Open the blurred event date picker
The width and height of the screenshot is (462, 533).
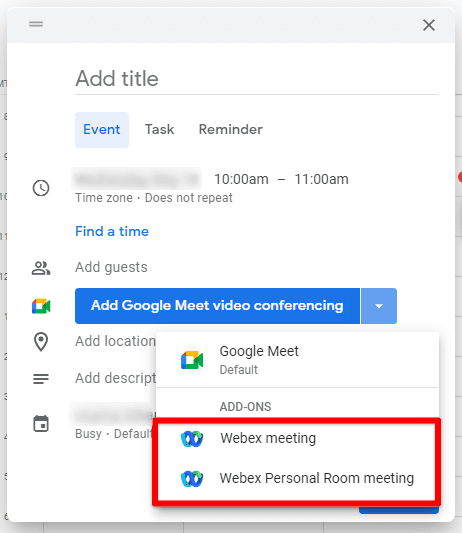(137, 178)
